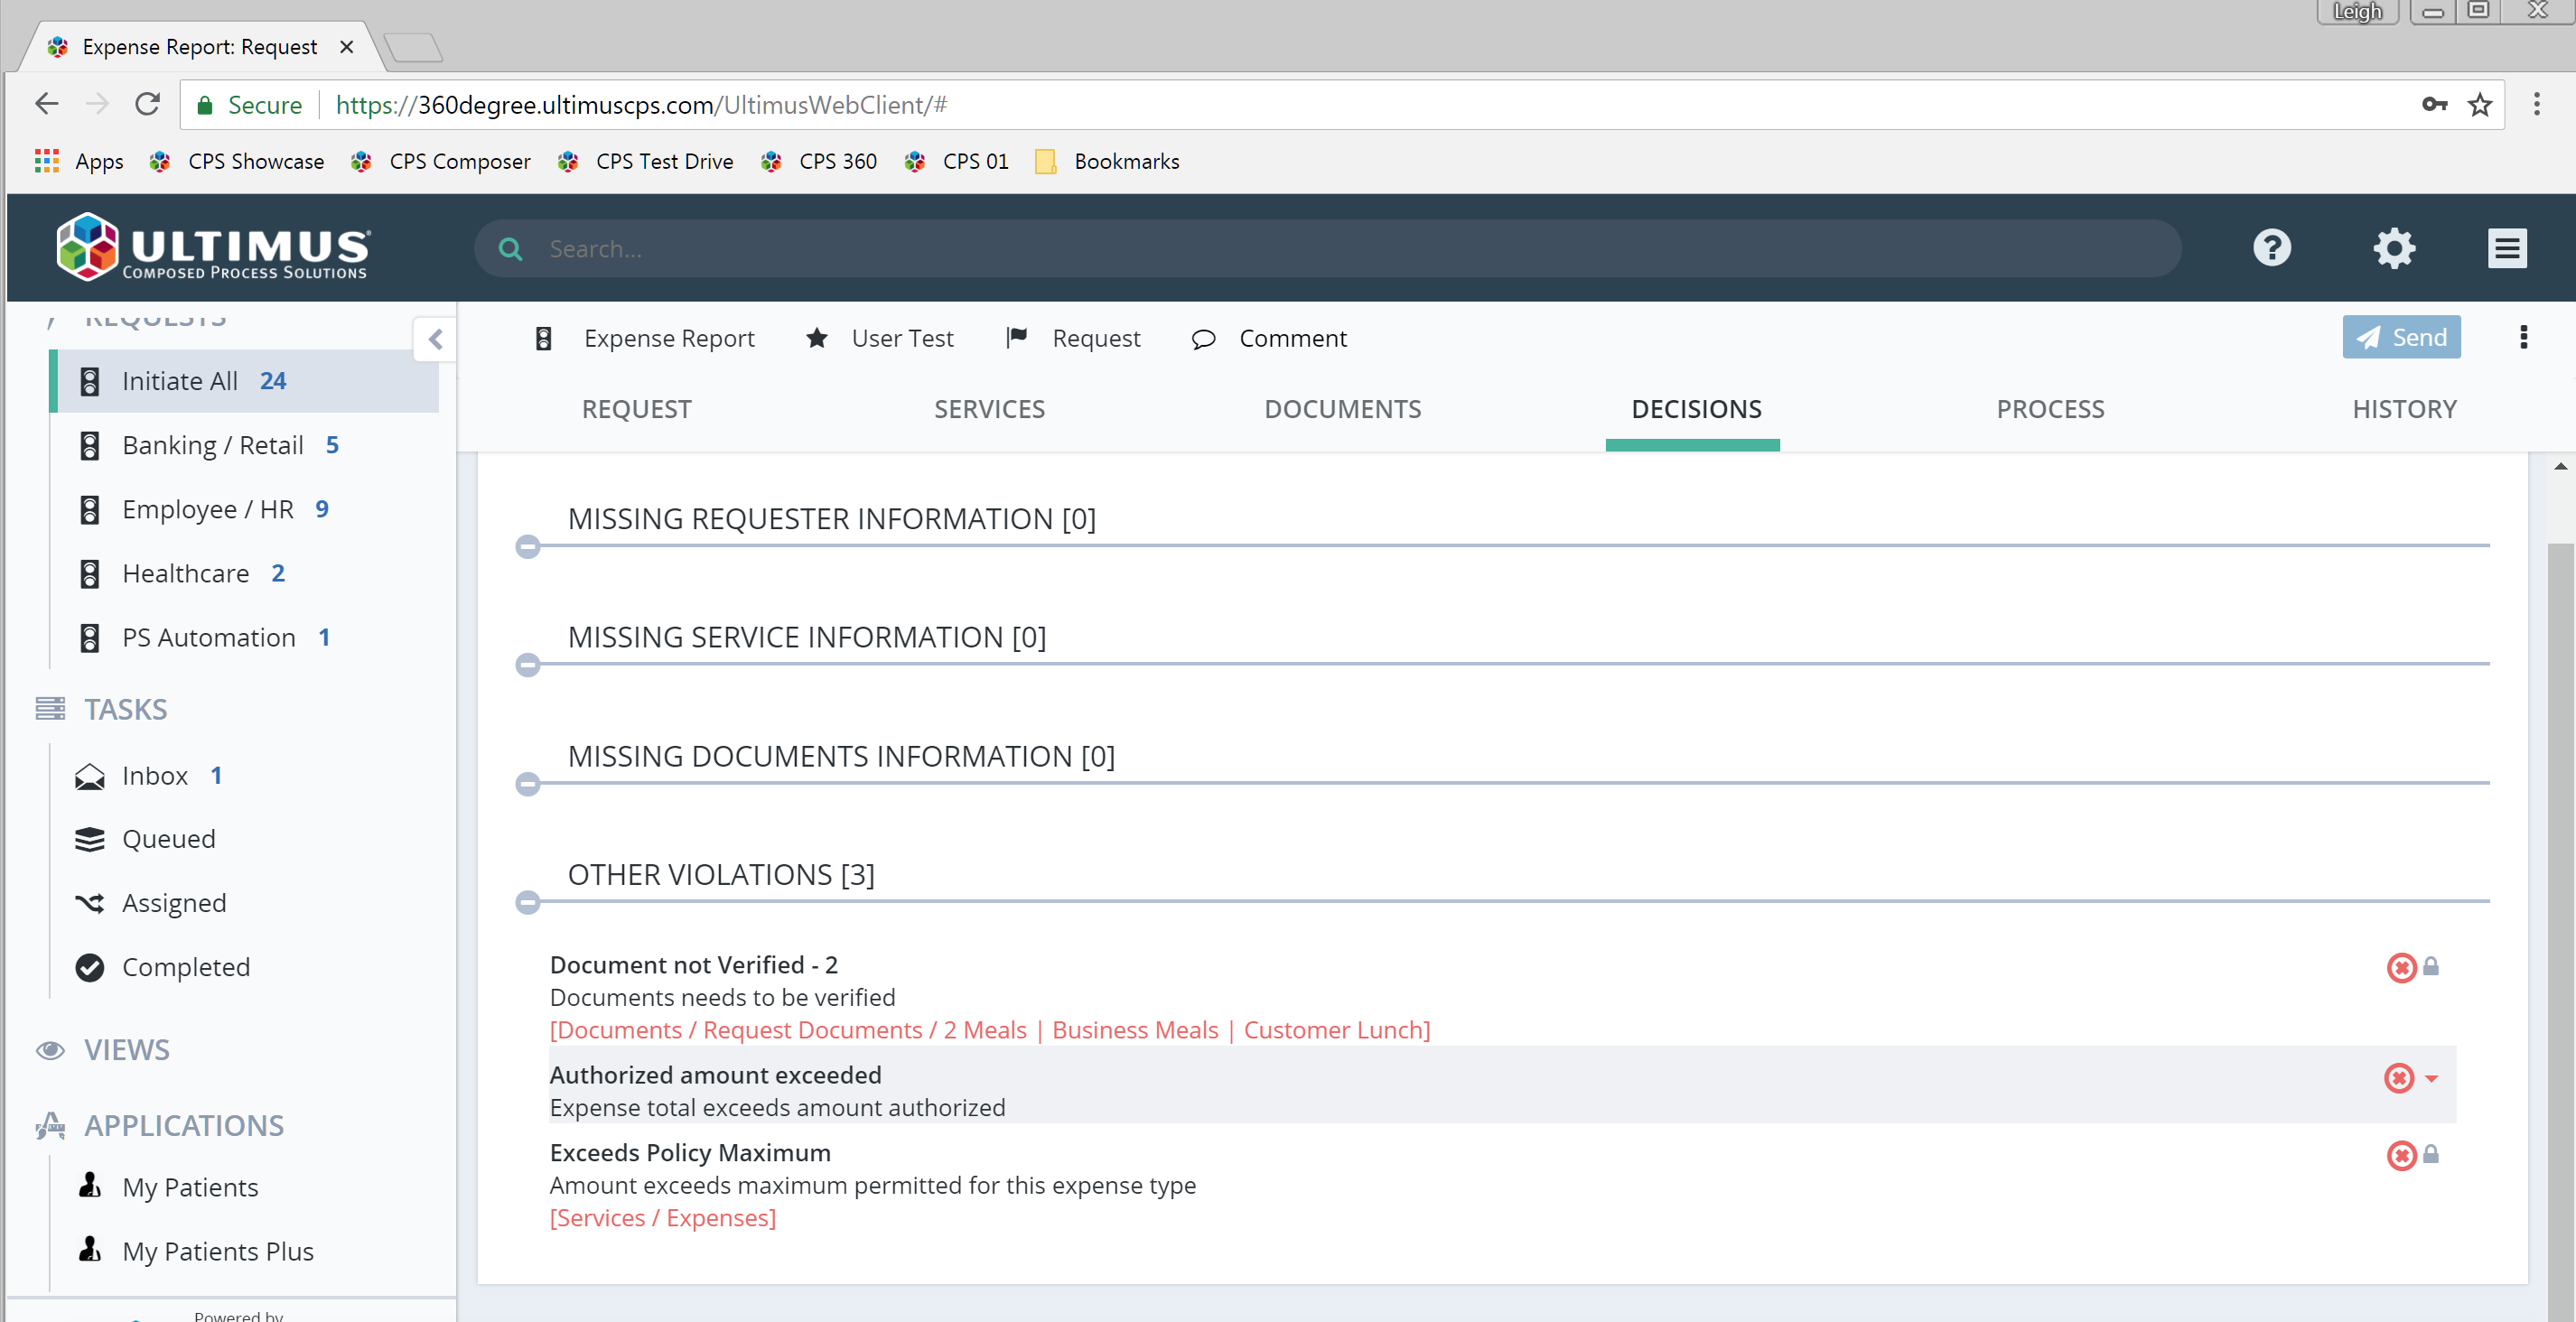
Task: Open the Bookmarks folder
Action: [1107, 161]
